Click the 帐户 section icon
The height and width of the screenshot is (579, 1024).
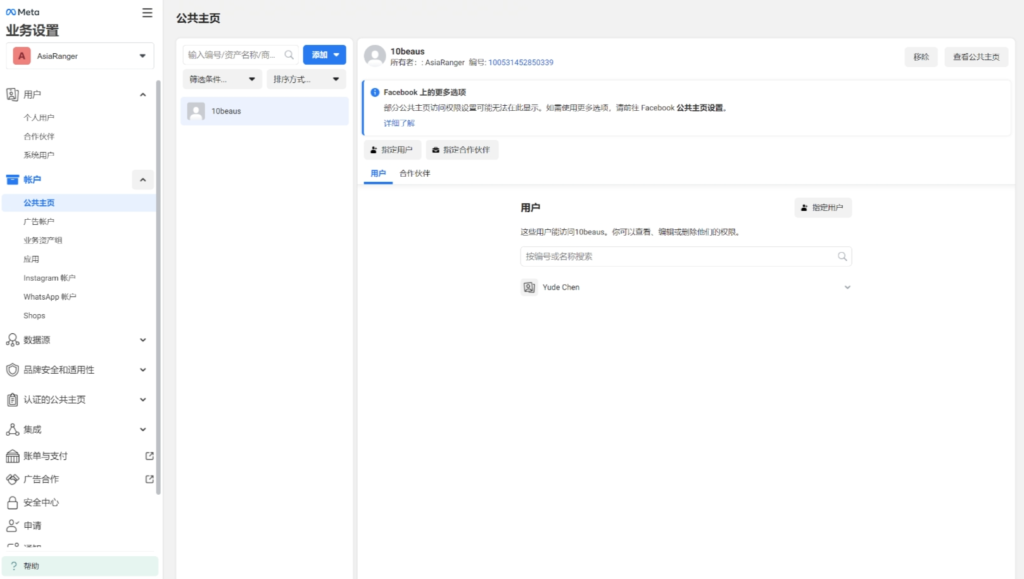coord(12,180)
